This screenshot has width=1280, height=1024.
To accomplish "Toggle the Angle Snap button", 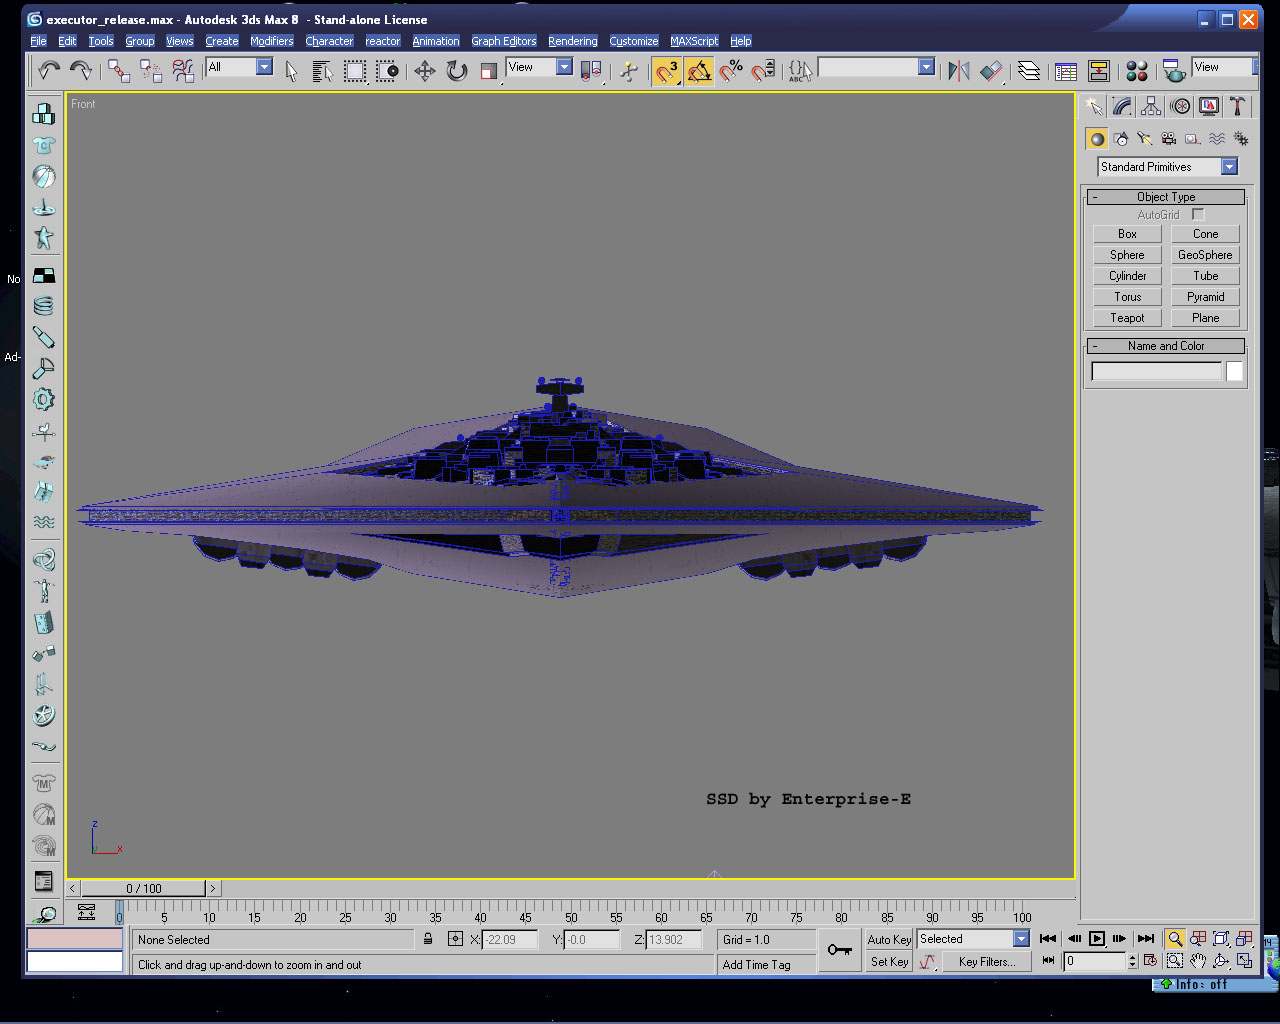I will (699, 70).
